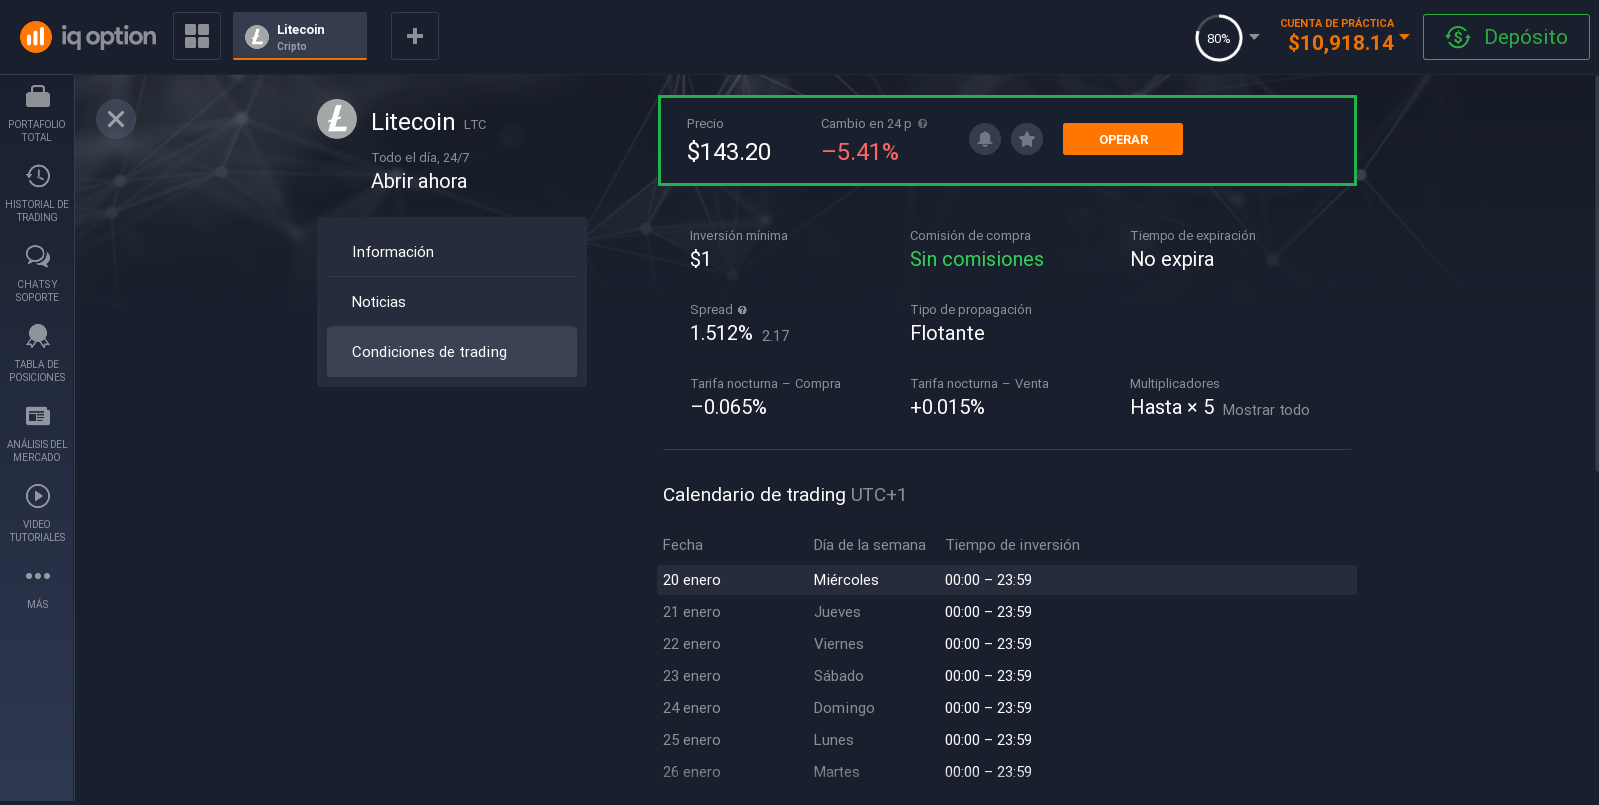Add Litecoin to favorites with star
Image resolution: width=1599 pixels, height=805 pixels.
[1027, 139]
